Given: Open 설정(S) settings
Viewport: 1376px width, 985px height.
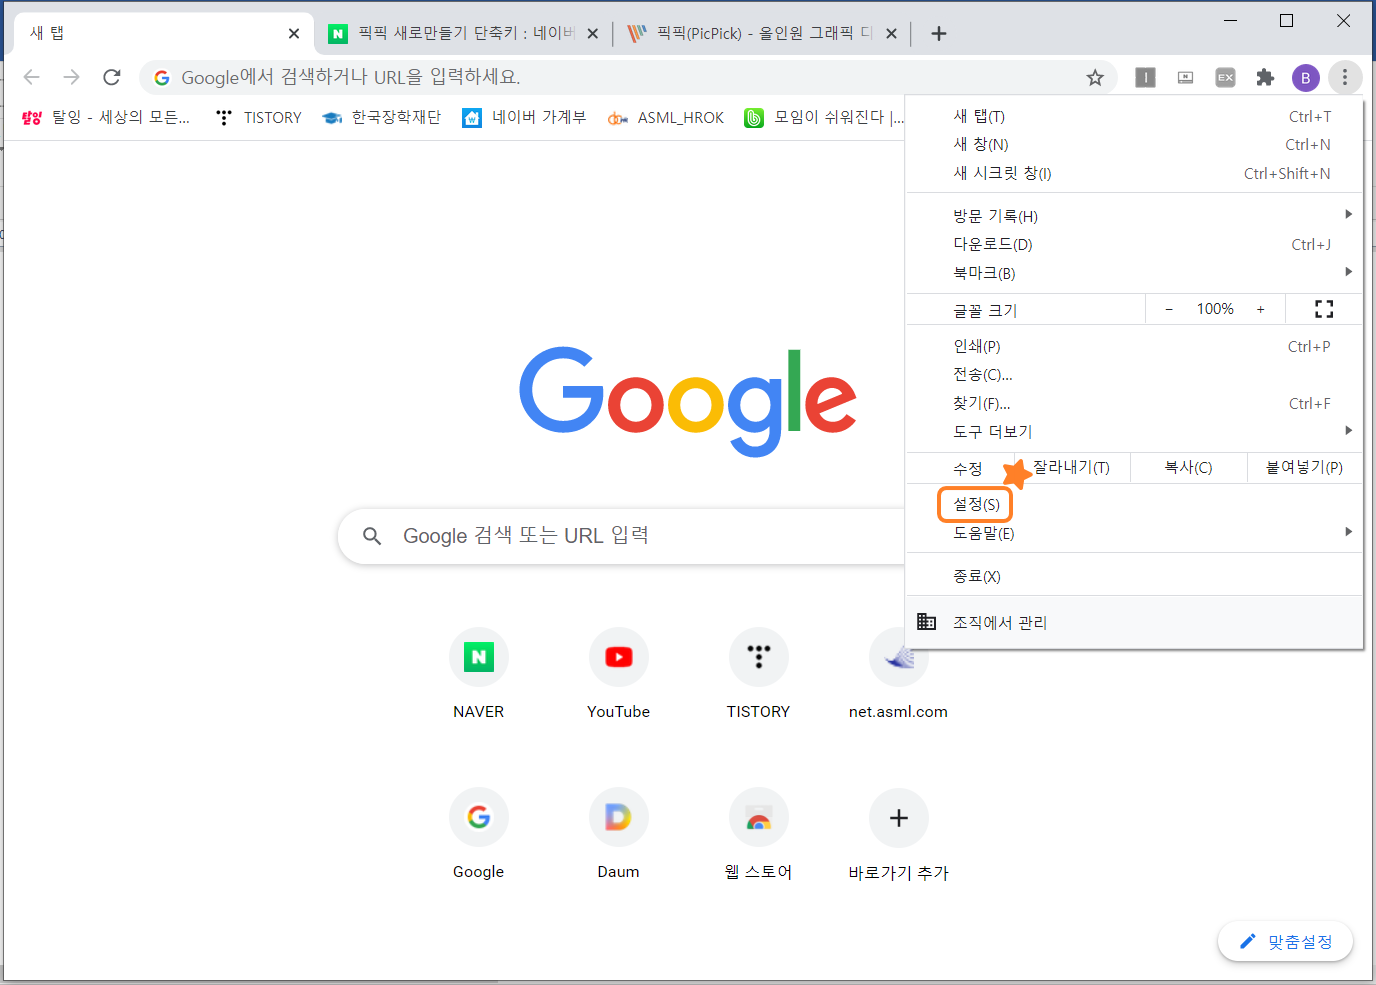Looking at the screenshot, I should [x=1135, y=504].
